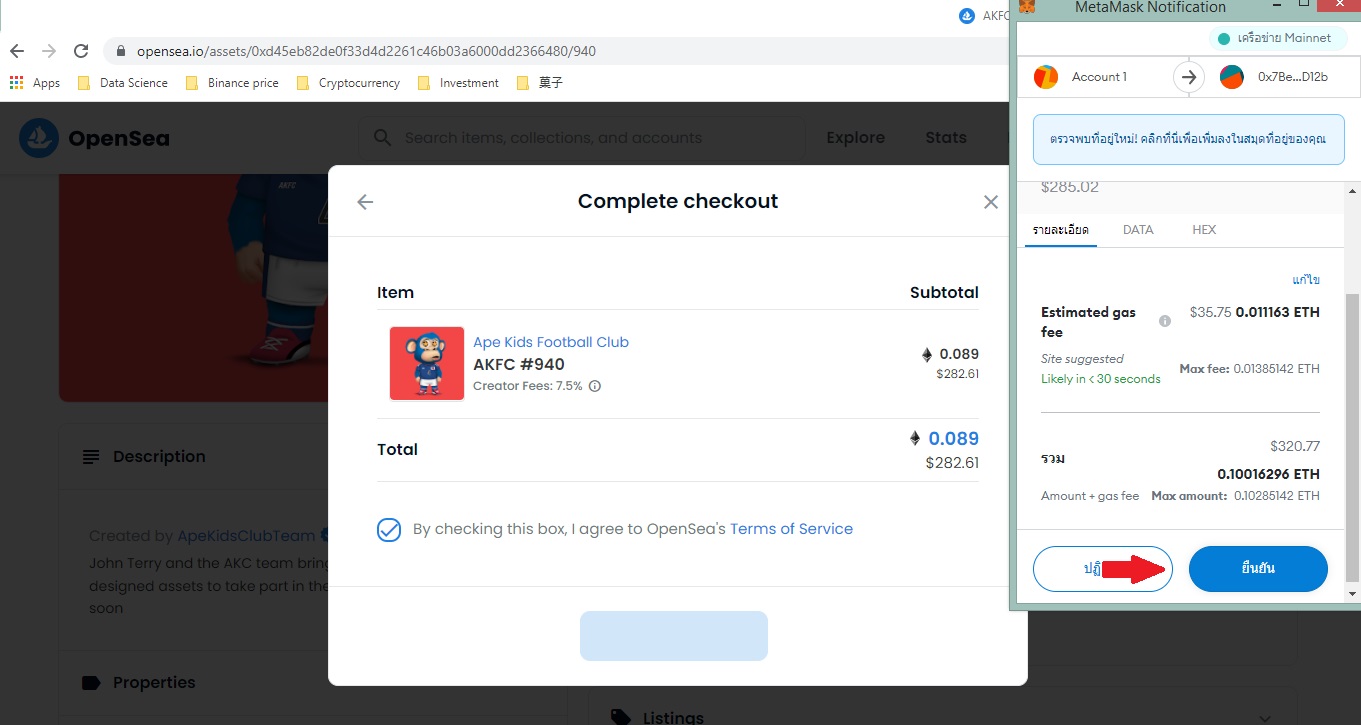Image resolution: width=1361 pixels, height=725 pixels.
Task: Open the Data Science bookmark folder
Action: (x=123, y=83)
